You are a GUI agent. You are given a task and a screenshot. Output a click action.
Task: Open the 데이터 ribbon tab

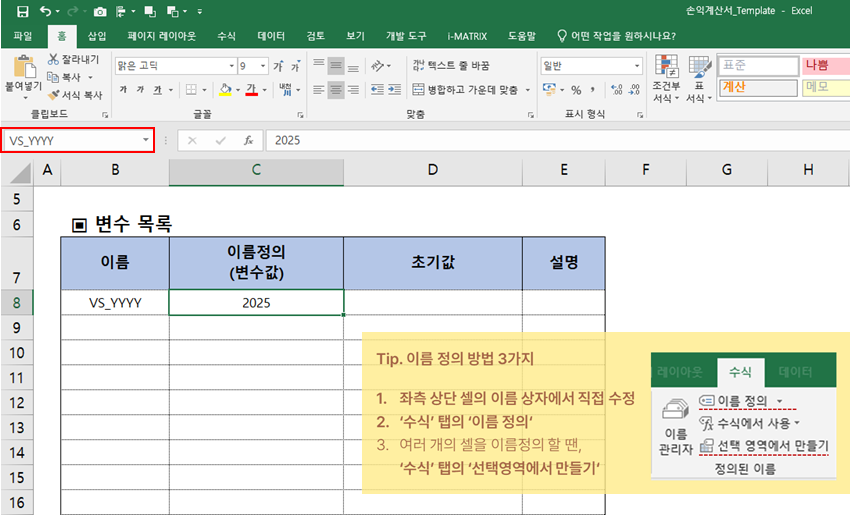[x=271, y=36]
